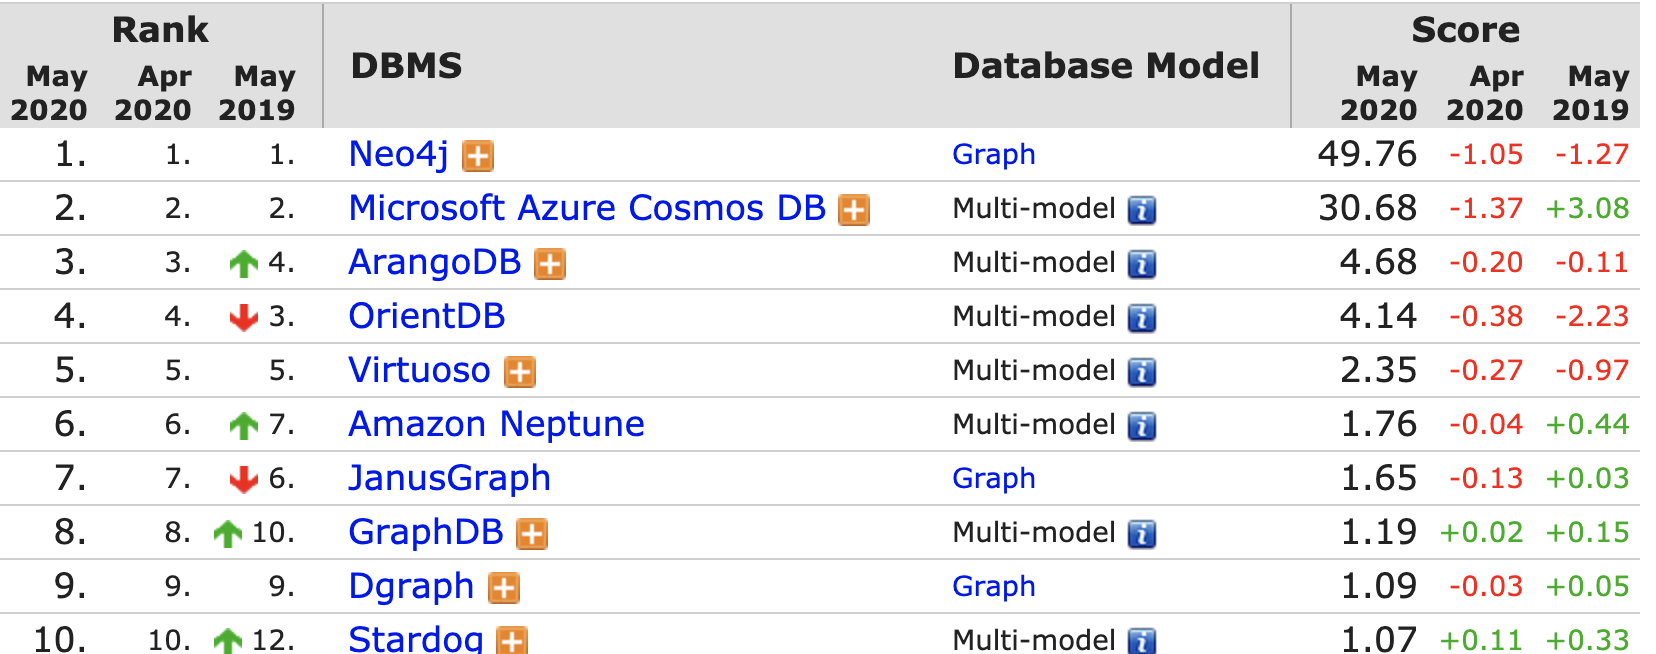Image resolution: width=1656 pixels, height=654 pixels.
Task: Click the Rank header label
Action: 160,30
